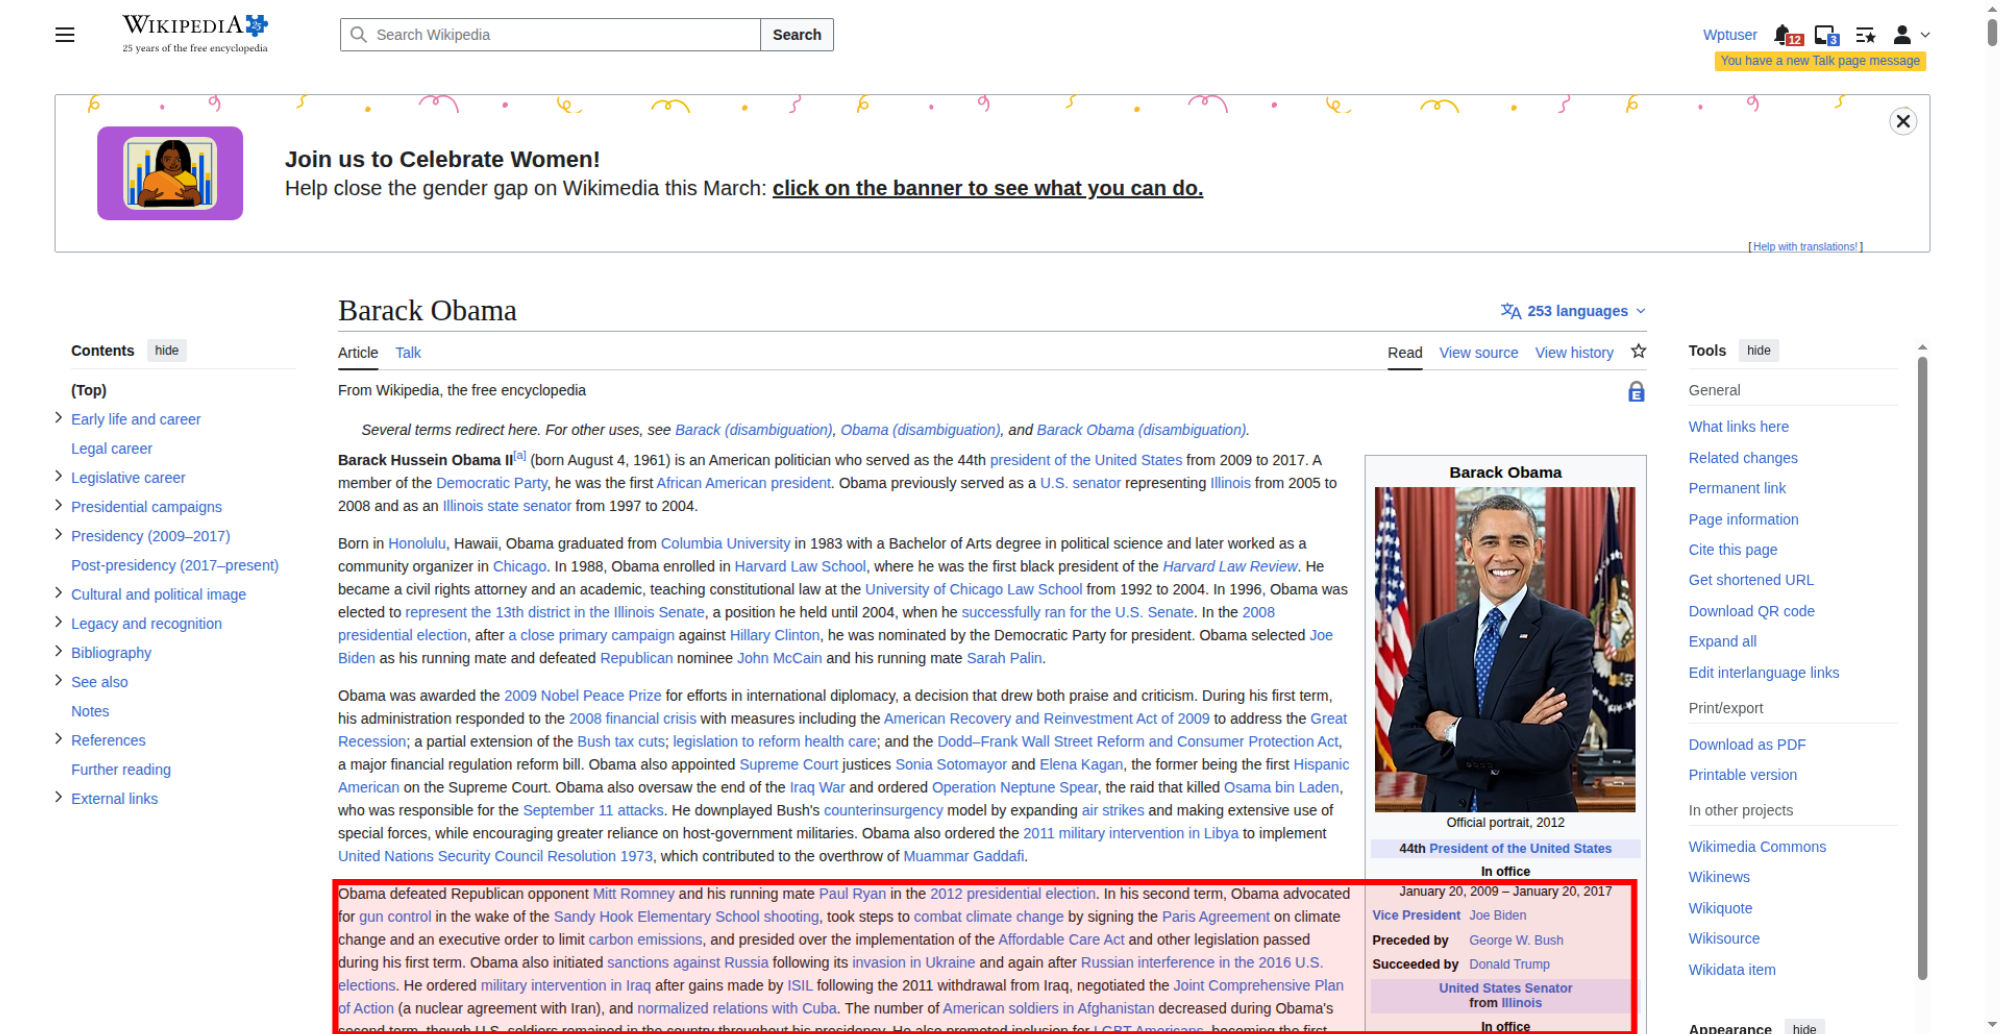Image resolution: width=2000 pixels, height=1034 pixels.
Task: Click the Search Wikipedia input field
Action: tap(560, 35)
